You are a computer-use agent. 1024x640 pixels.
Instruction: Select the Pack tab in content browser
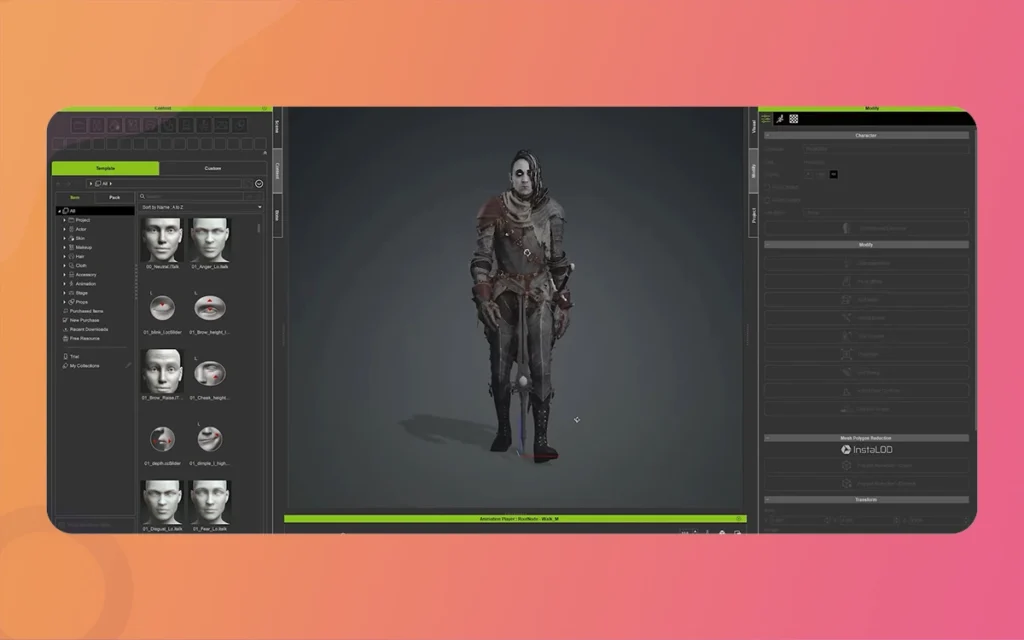tap(114, 197)
